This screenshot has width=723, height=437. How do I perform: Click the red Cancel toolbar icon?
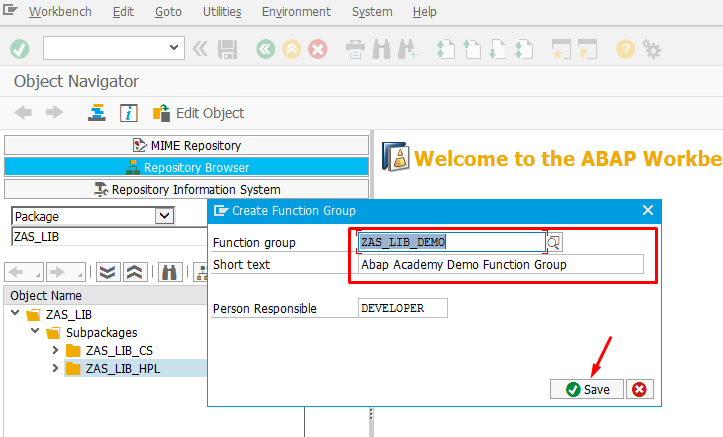click(318, 49)
